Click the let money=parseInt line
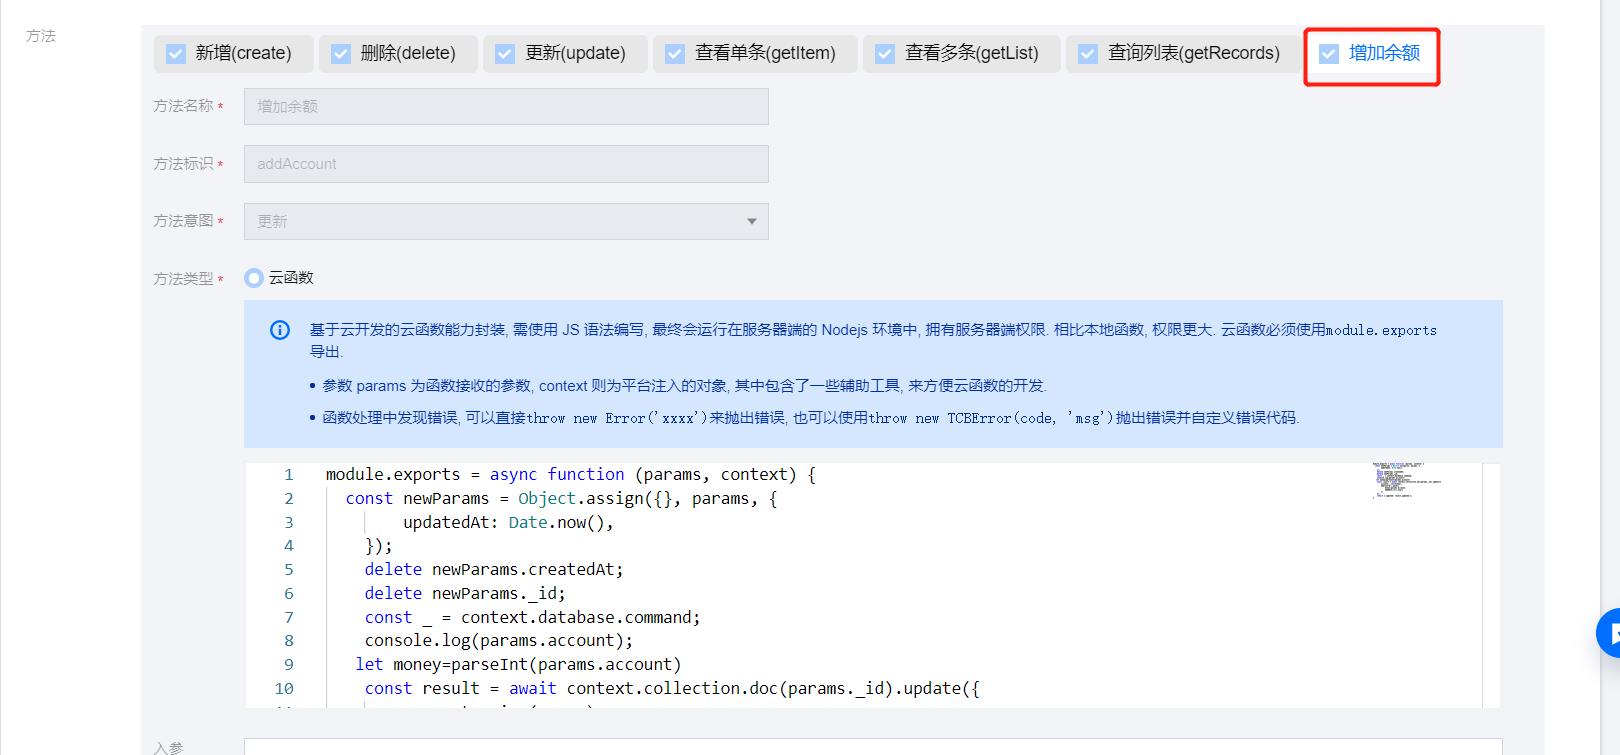This screenshot has height=755, width=1620. 518,665
